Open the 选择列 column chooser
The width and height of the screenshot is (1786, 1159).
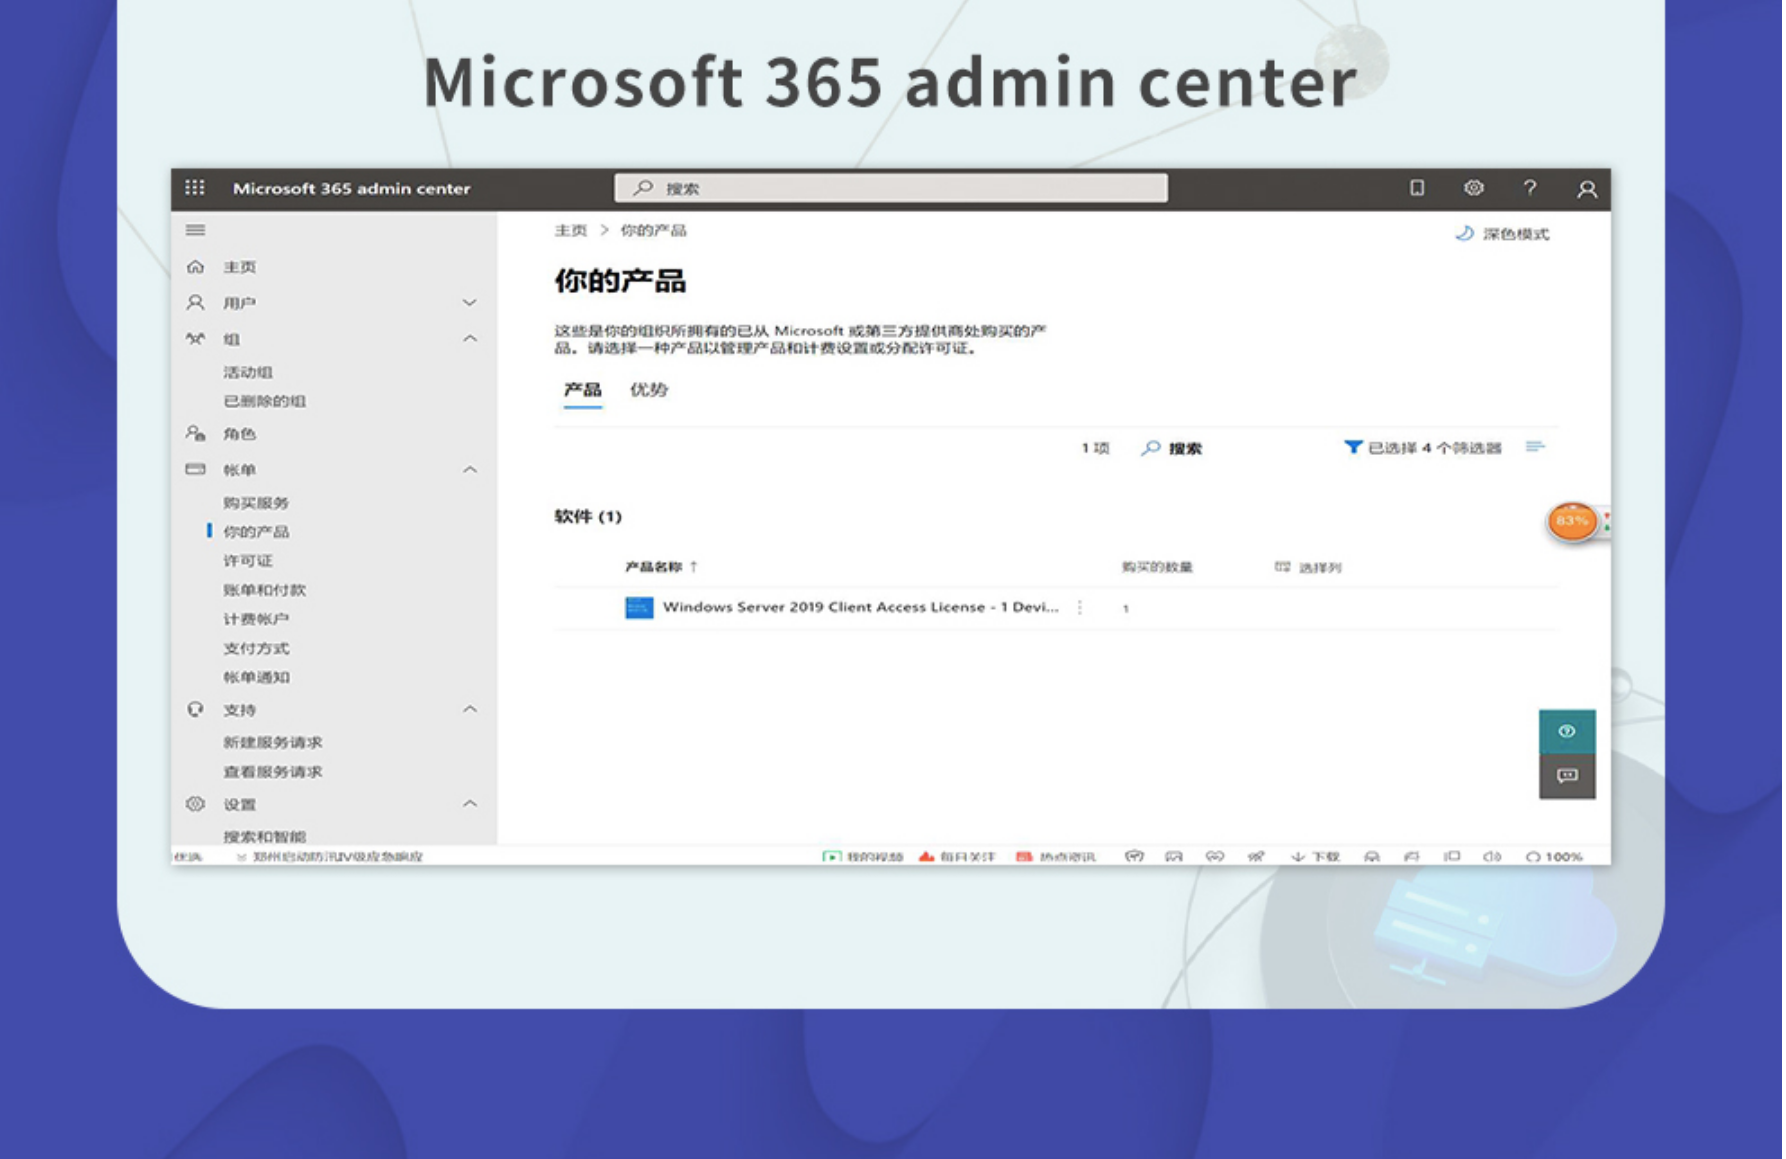click(x=1308, y=567)
